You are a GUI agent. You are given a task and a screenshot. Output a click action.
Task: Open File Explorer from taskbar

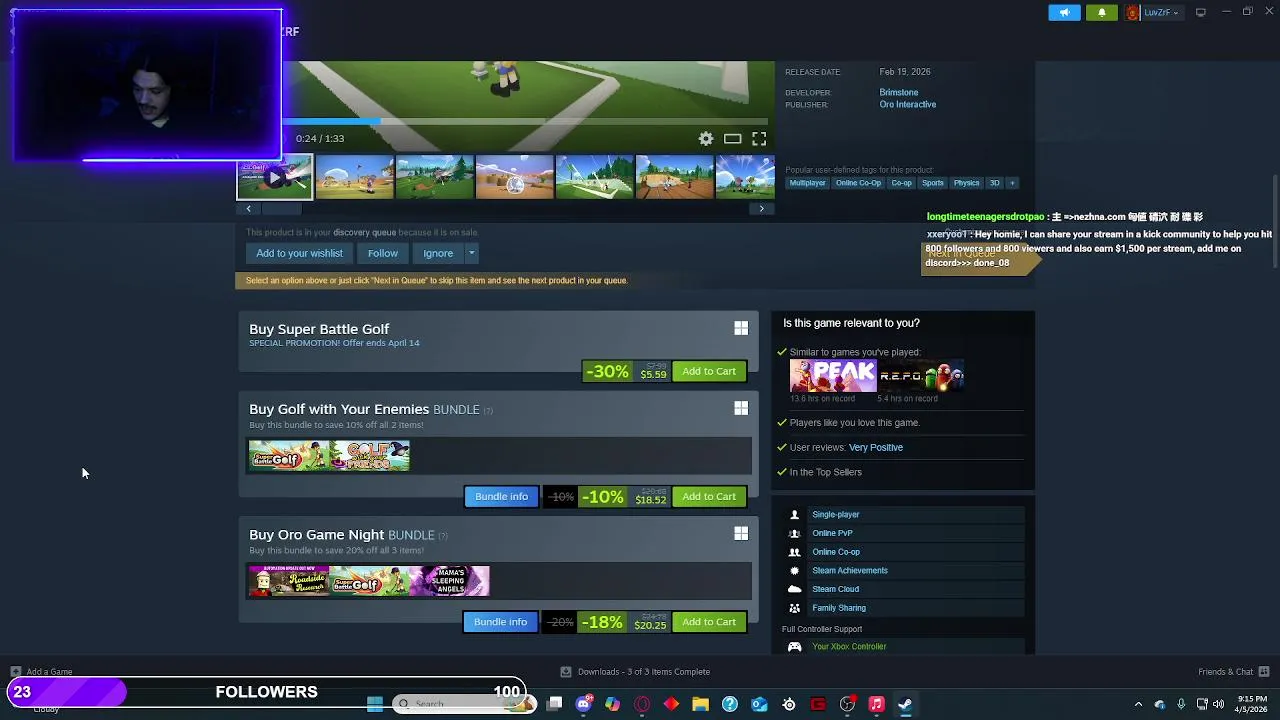click(700, 704)
